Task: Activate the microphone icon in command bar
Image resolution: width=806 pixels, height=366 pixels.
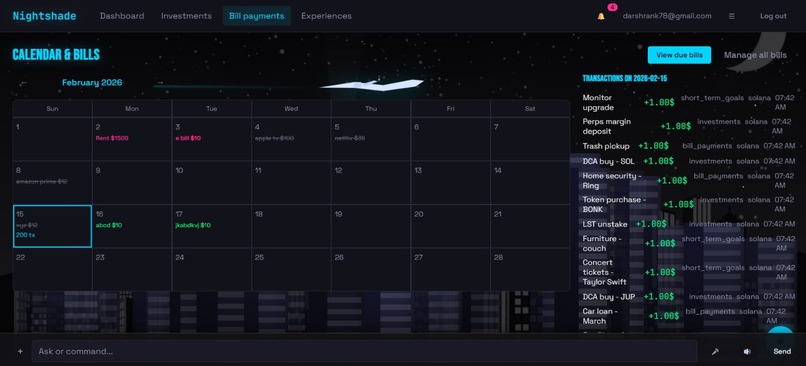Action: click(x=715, y=352)
